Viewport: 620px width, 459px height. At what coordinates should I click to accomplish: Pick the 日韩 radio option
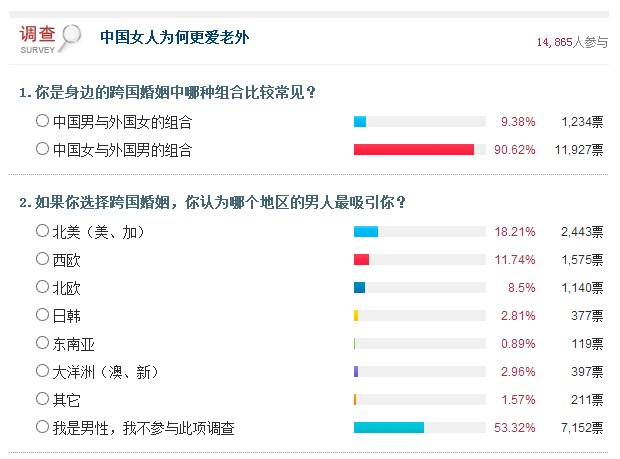[x=42, y=315]
